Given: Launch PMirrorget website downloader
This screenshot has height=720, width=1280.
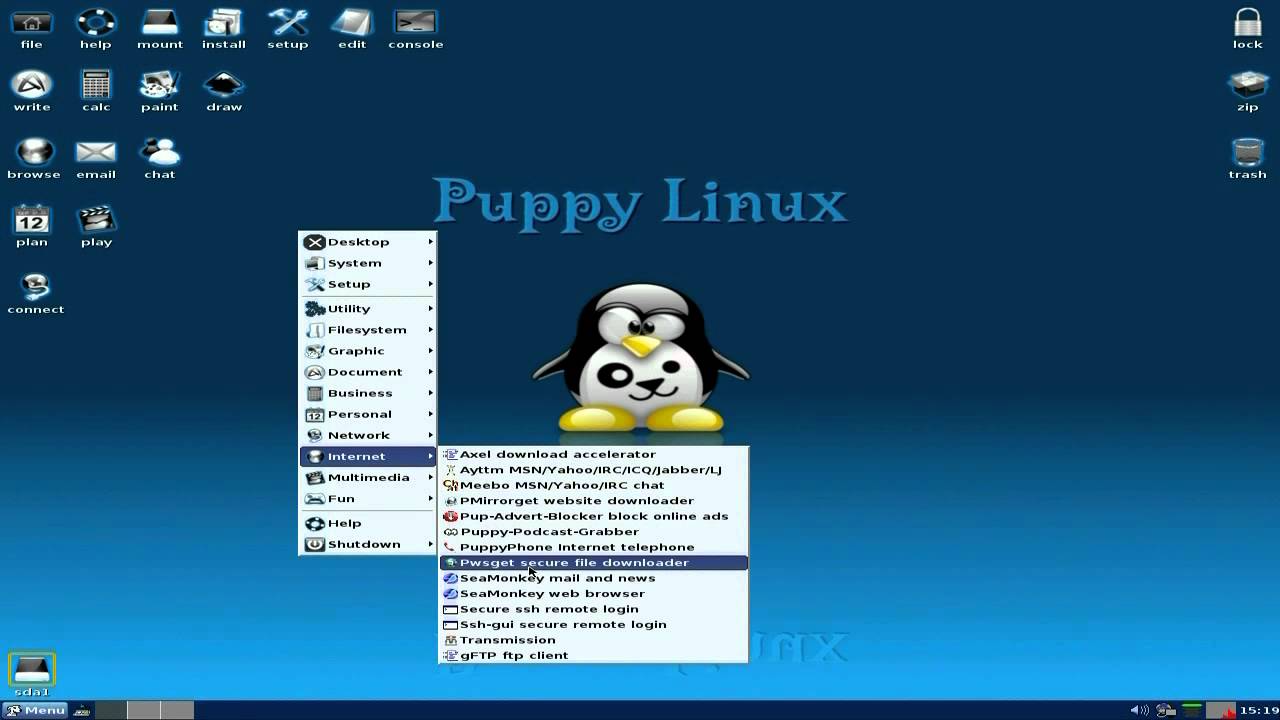Looking at the screenshot, I should point(594,501).
